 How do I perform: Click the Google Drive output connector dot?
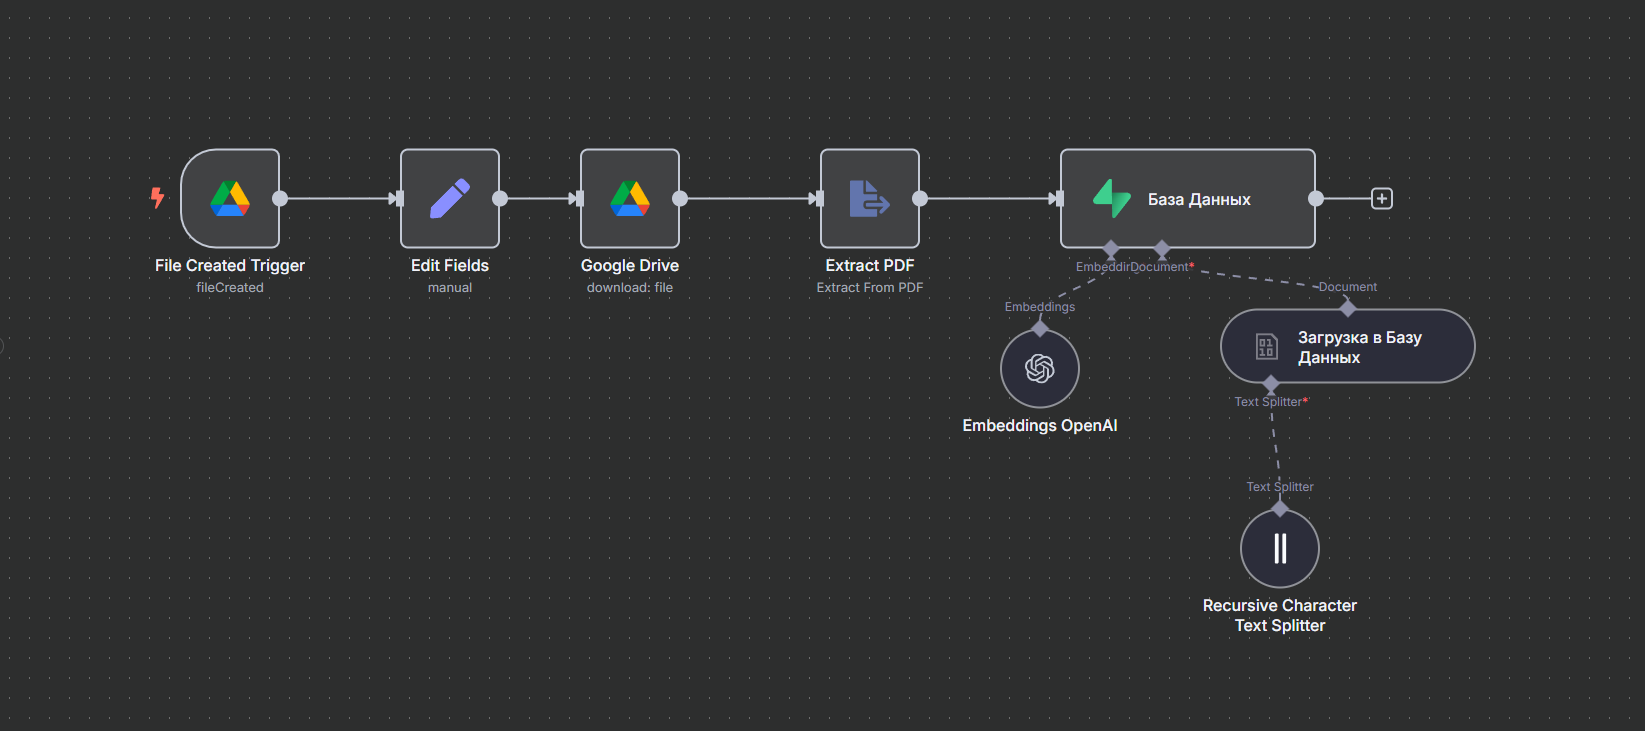point(680,198)
